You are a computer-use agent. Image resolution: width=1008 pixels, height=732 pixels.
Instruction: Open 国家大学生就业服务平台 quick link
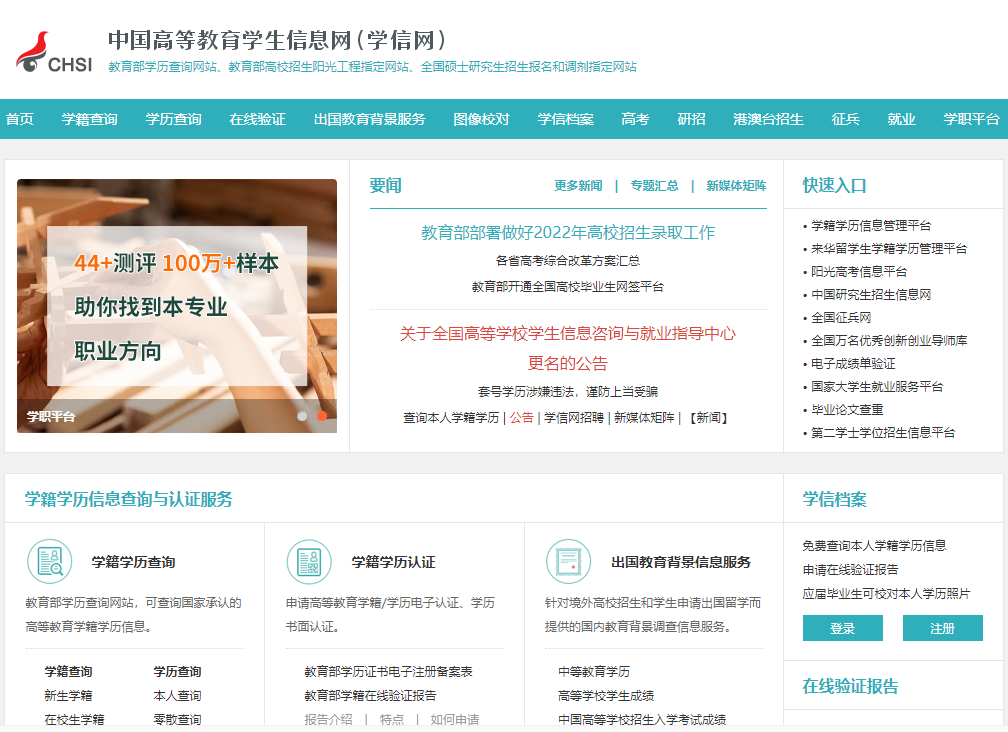[877, 387]
